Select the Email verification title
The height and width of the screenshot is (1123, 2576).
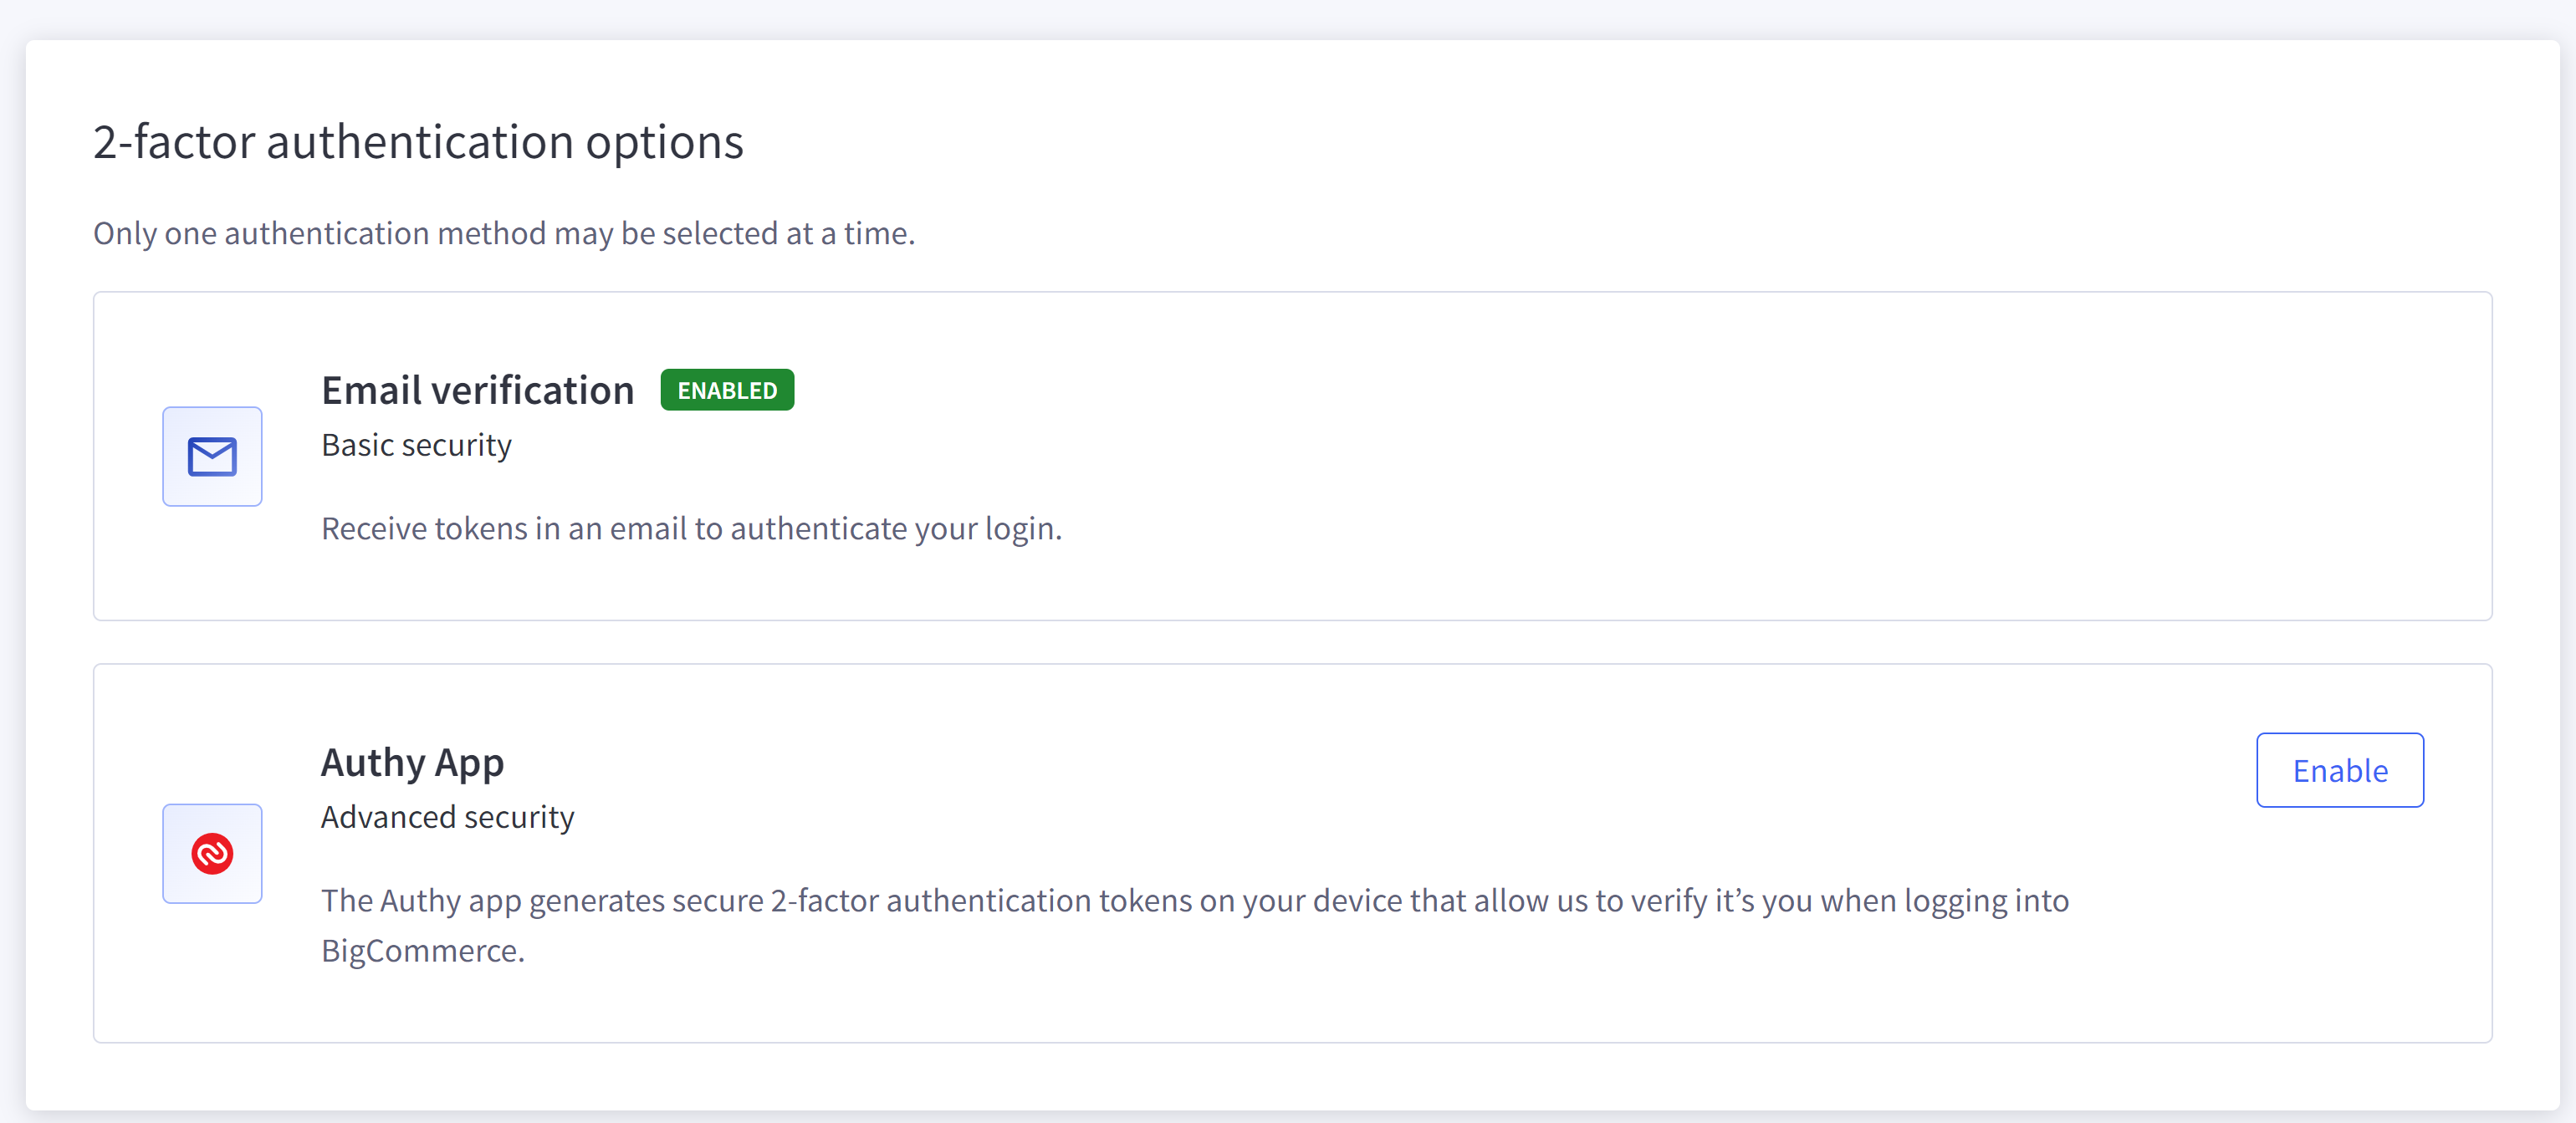[477, 390]
